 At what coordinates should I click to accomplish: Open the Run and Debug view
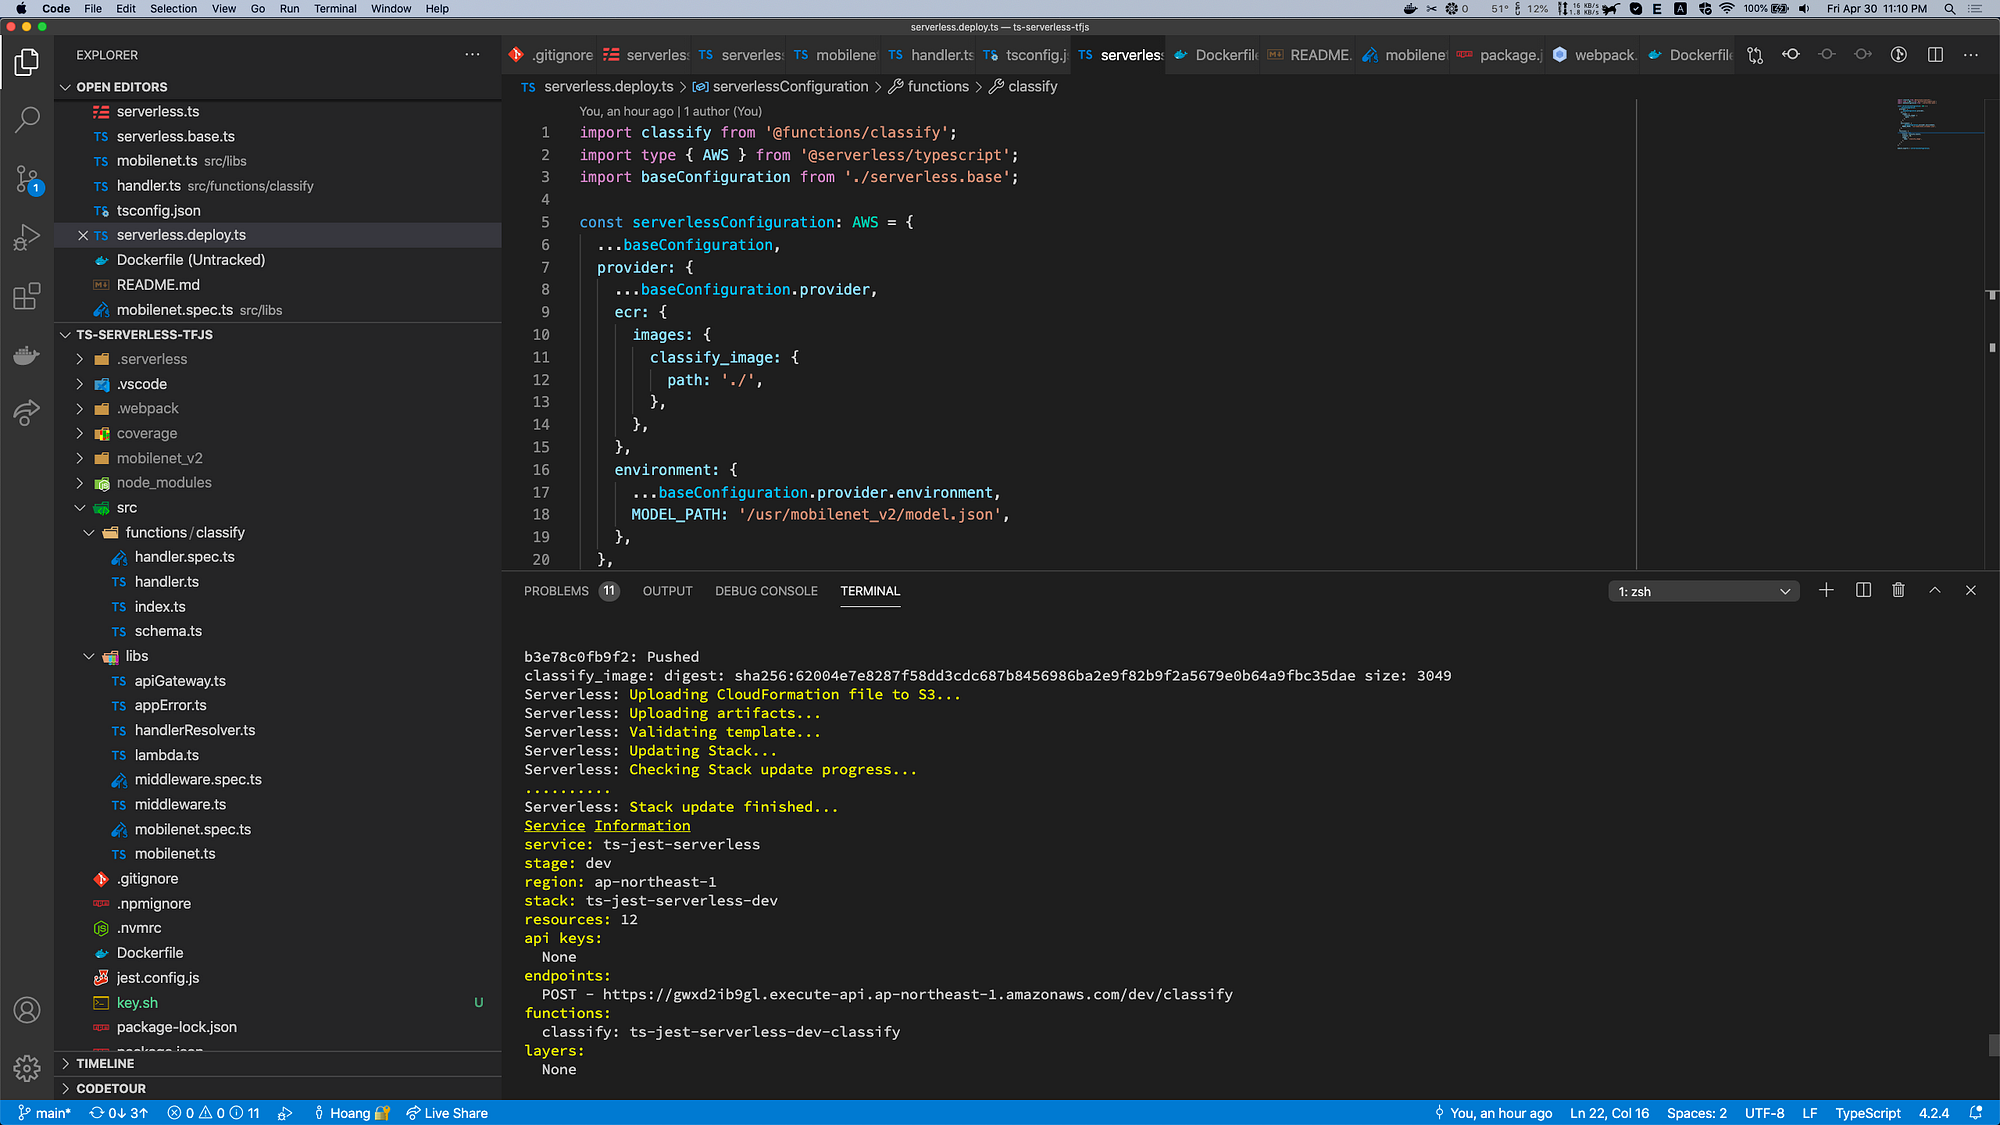[27, 238]
